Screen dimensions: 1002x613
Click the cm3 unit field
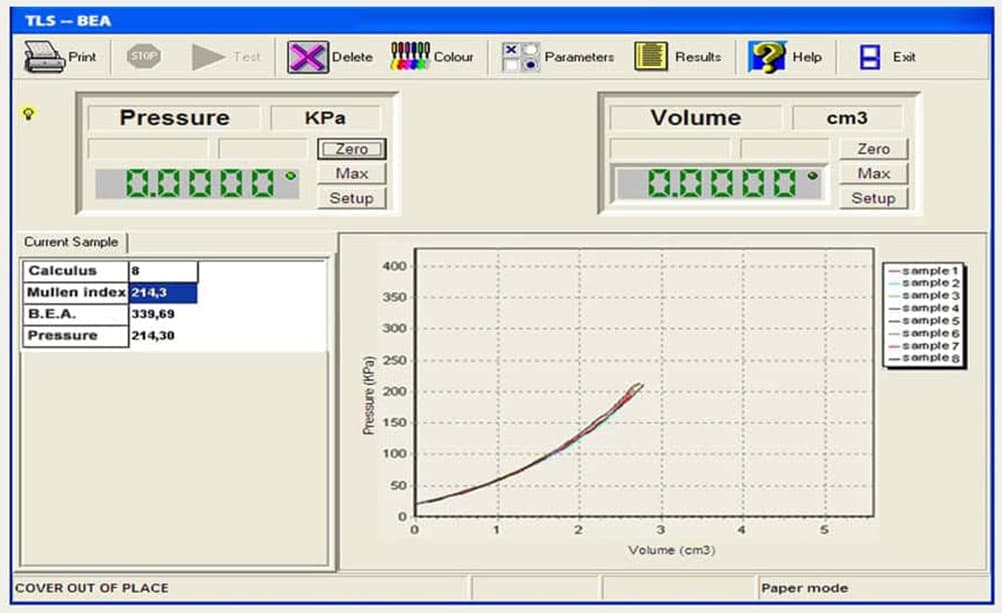(x=847, y=118)
